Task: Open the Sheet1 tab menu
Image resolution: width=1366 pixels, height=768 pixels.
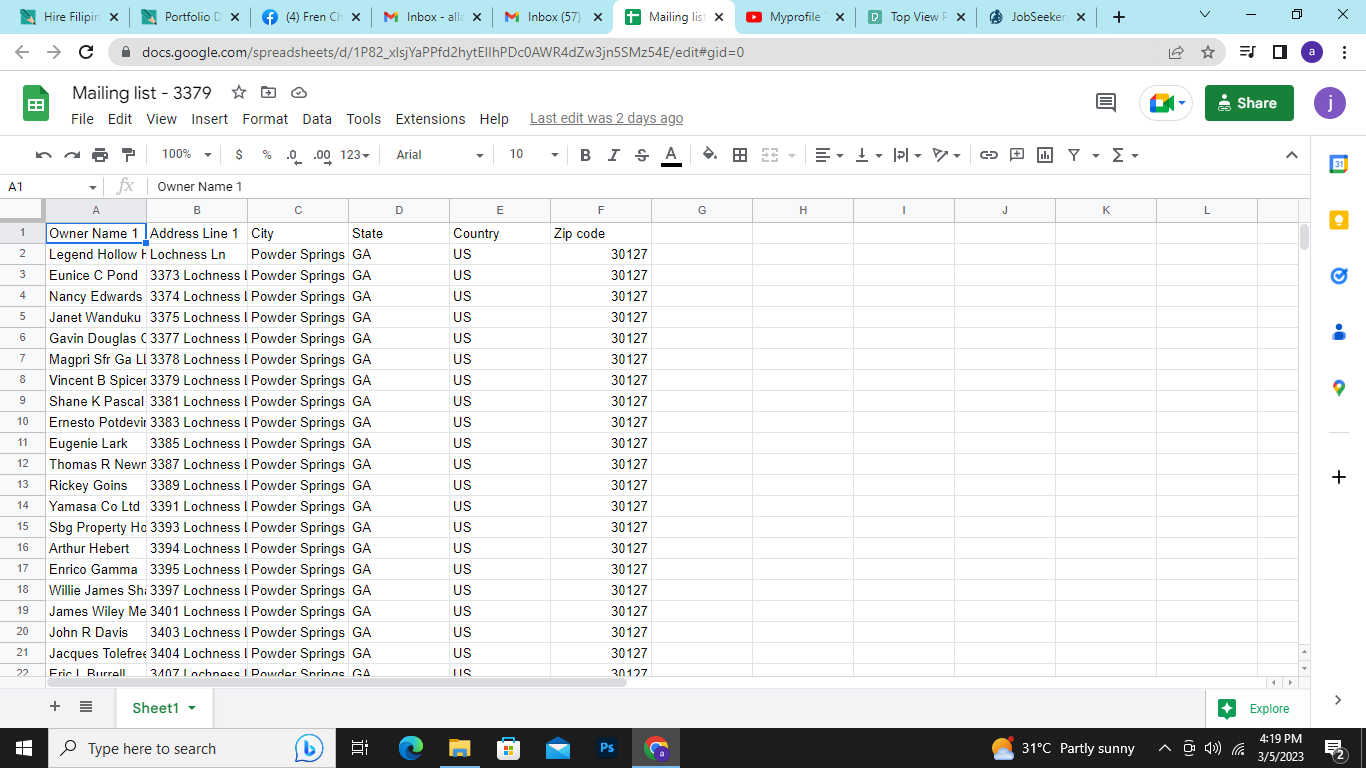Action: [192, 708]
